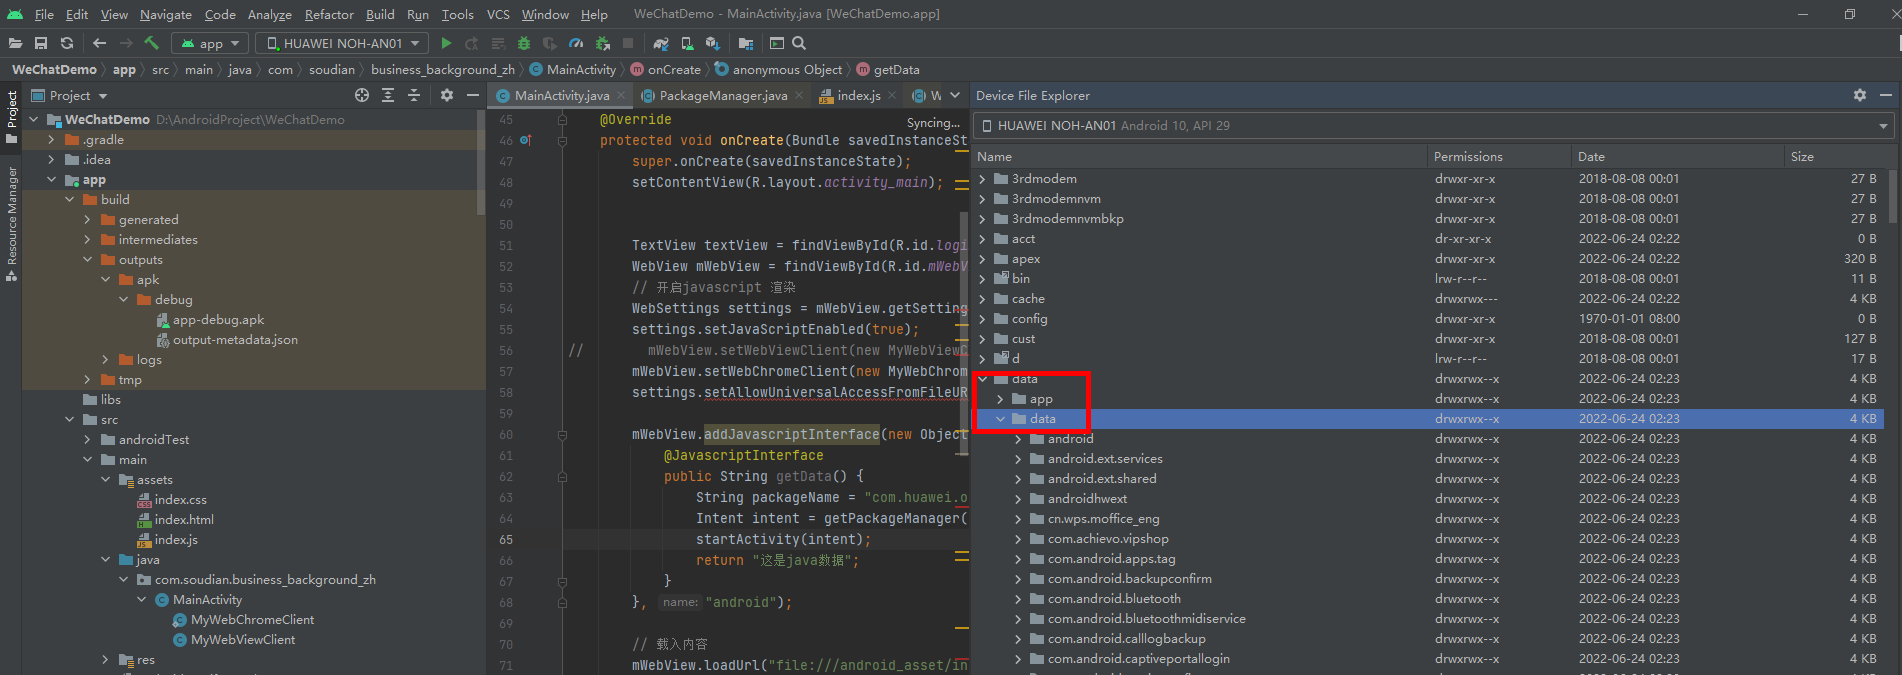The image size is (1902, 675).
Task: Collapse the build folder in project tree
Action: tap(69, 200)
